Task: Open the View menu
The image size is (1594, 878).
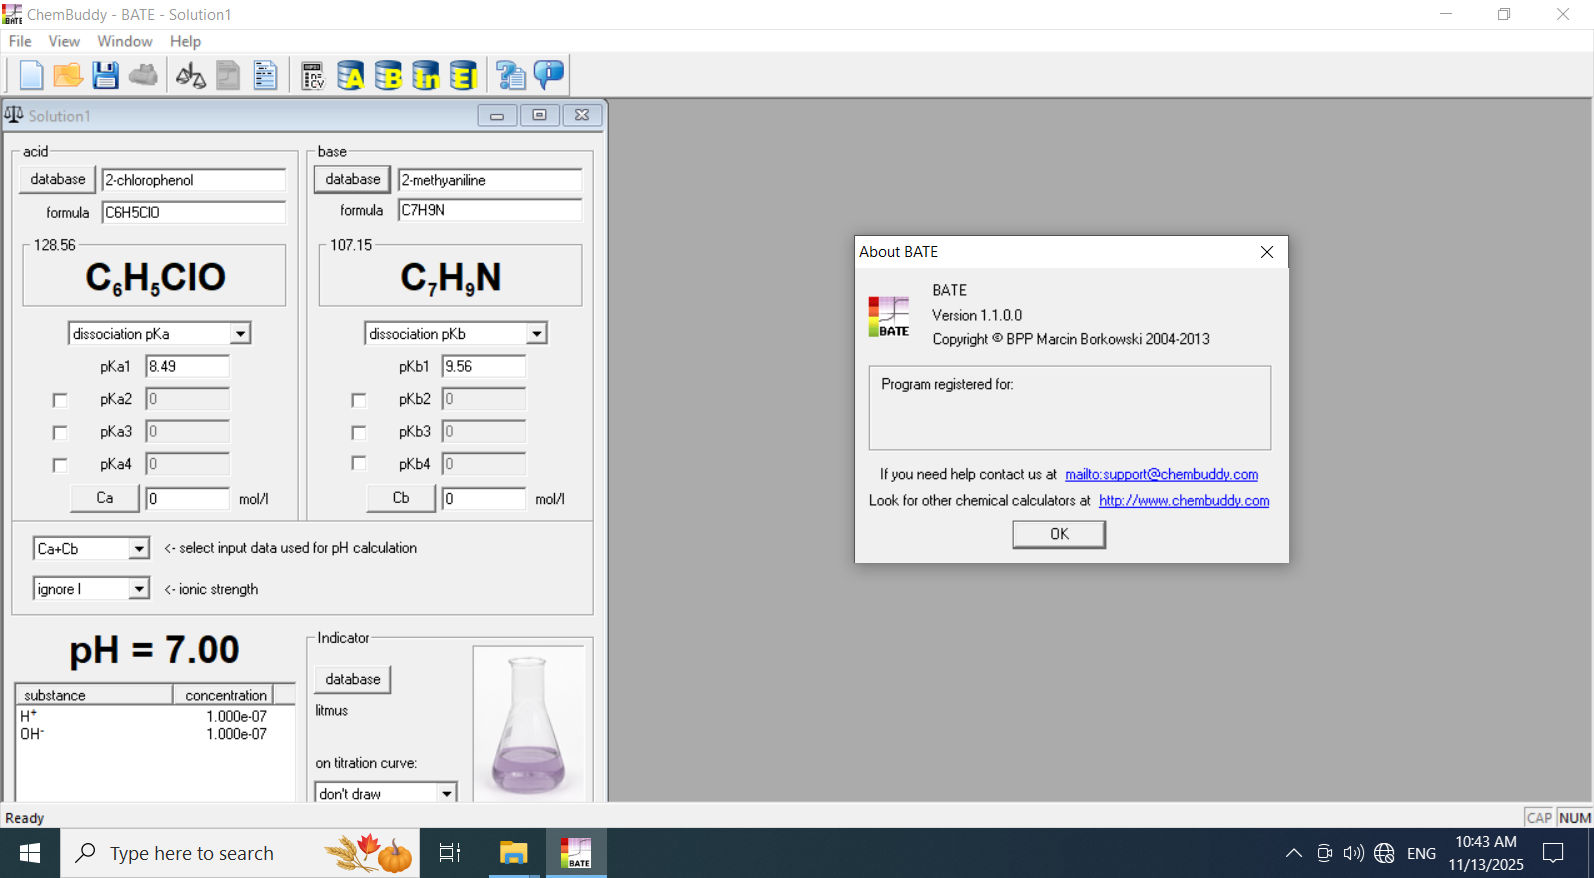Action: pos(64,41)
